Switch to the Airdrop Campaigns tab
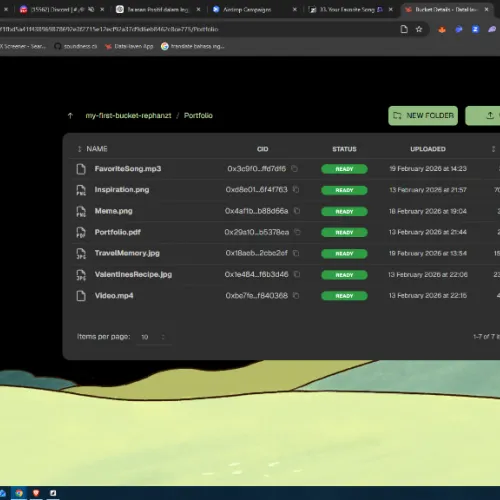The width and height of the screenshot is (500, 500). (253, 10)
